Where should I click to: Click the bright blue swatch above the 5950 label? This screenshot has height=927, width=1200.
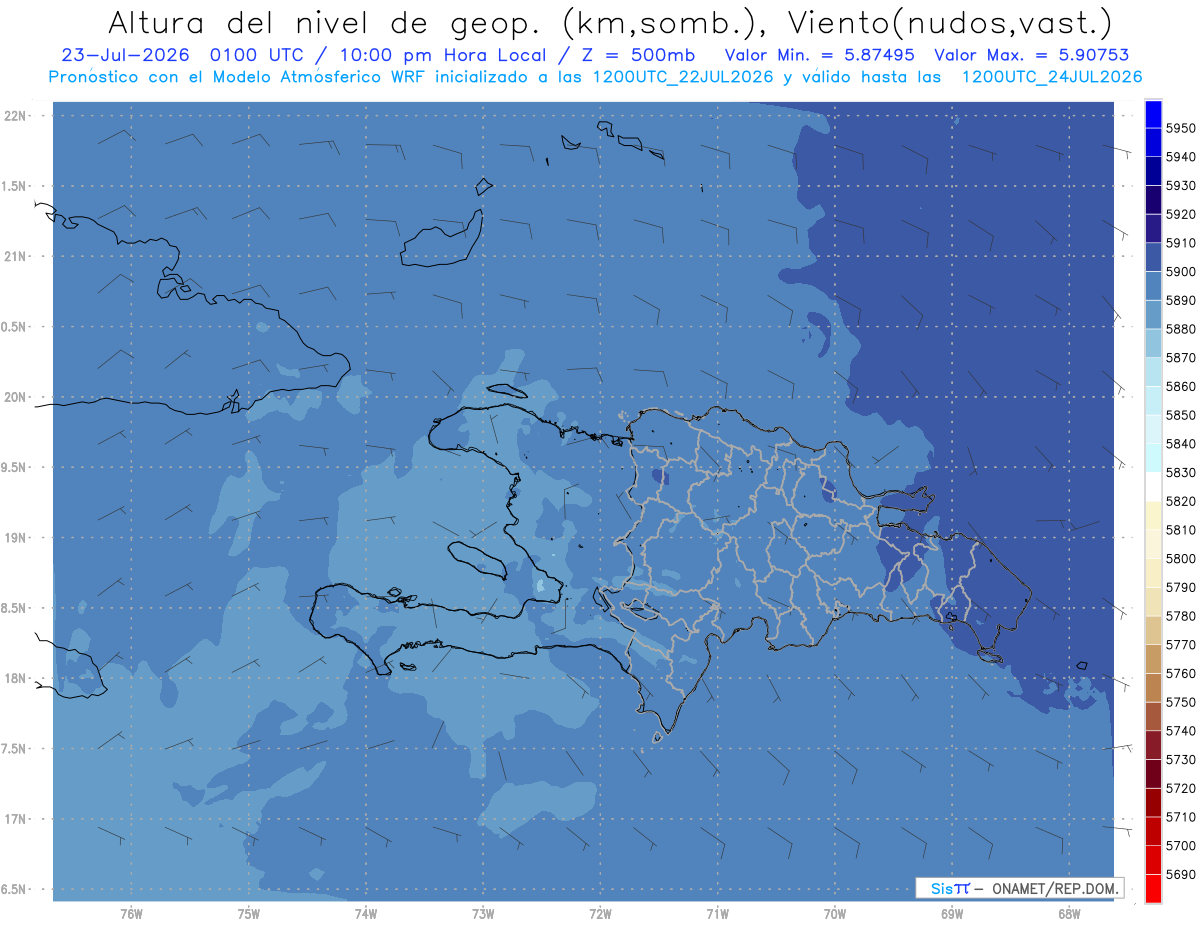tap(1153, 114)
